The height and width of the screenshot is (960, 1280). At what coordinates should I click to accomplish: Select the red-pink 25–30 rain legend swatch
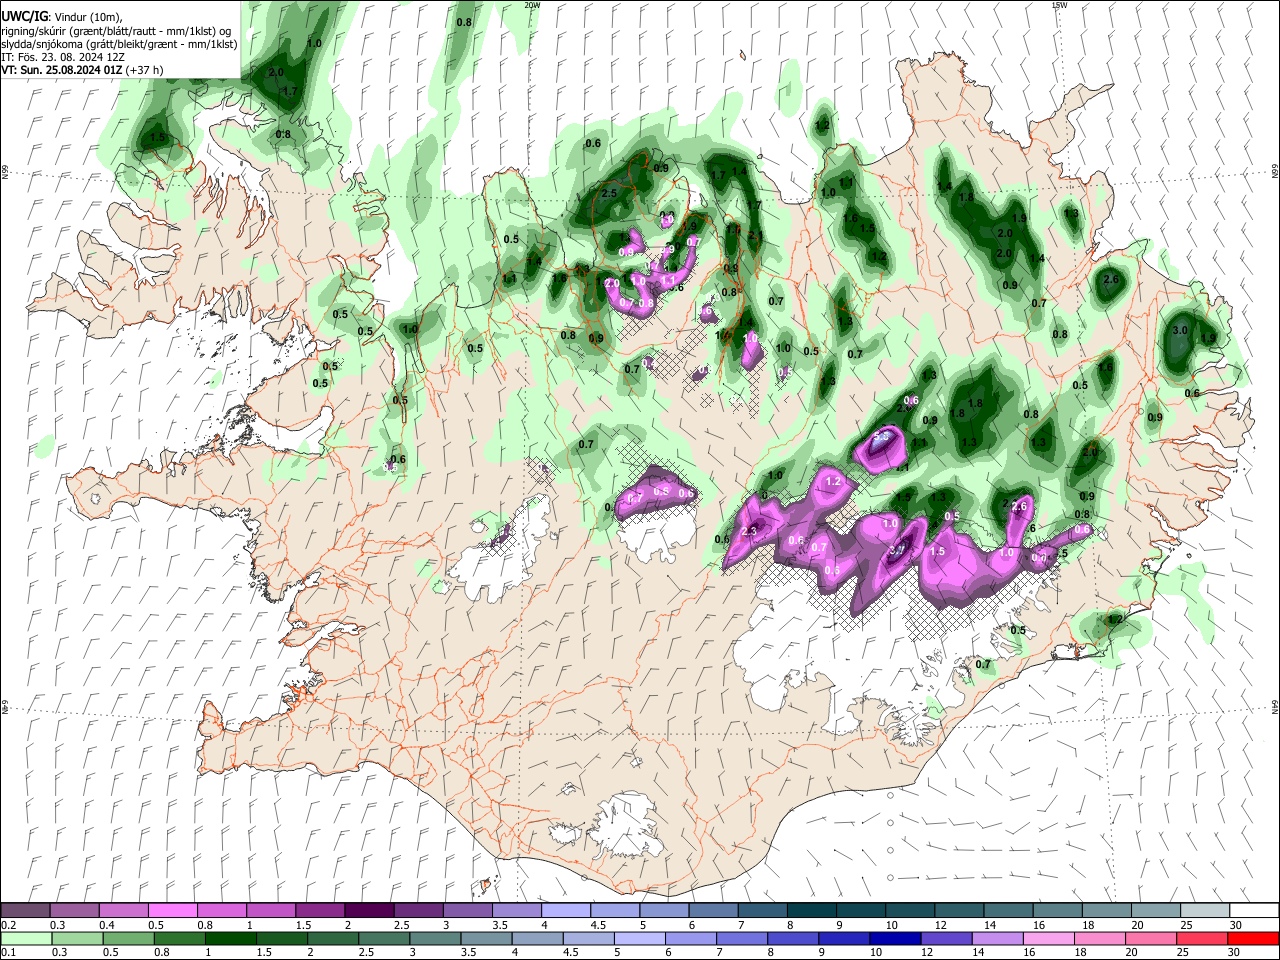tap(1203, 938)
